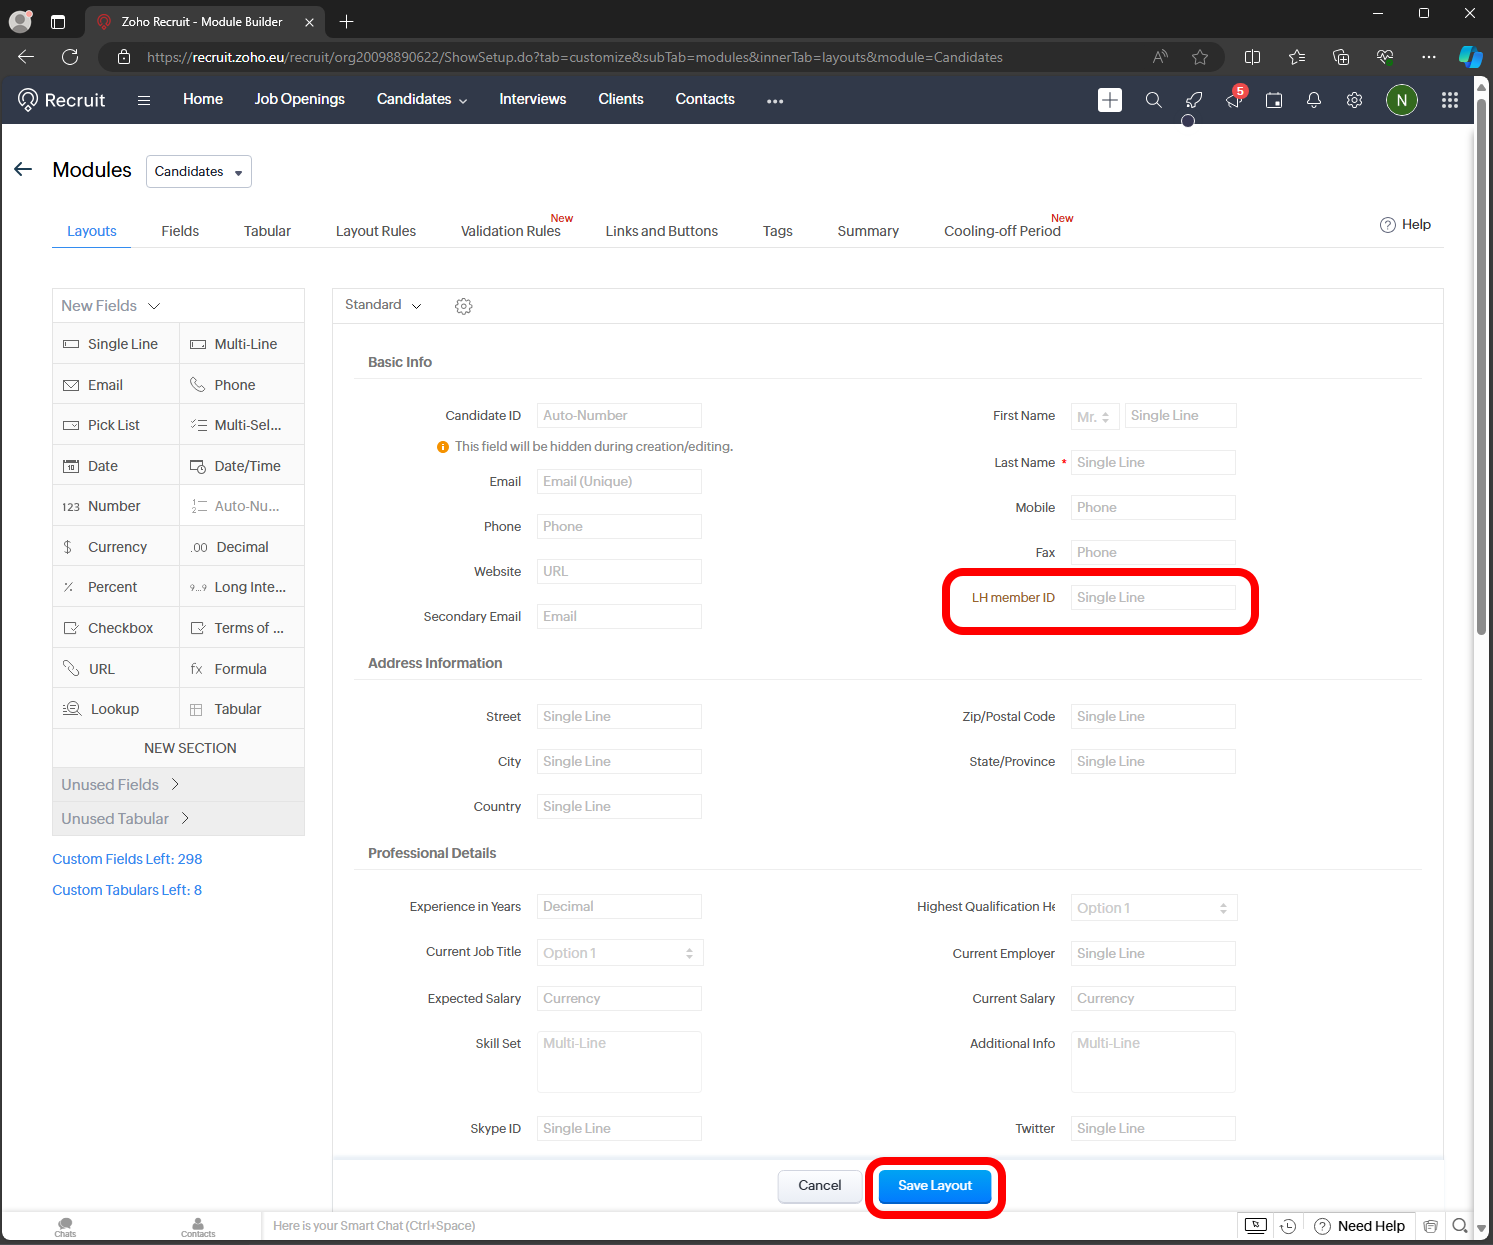Open the Candidates menu in top navigation
The image size is (1493, 1245).
[422, 99]
